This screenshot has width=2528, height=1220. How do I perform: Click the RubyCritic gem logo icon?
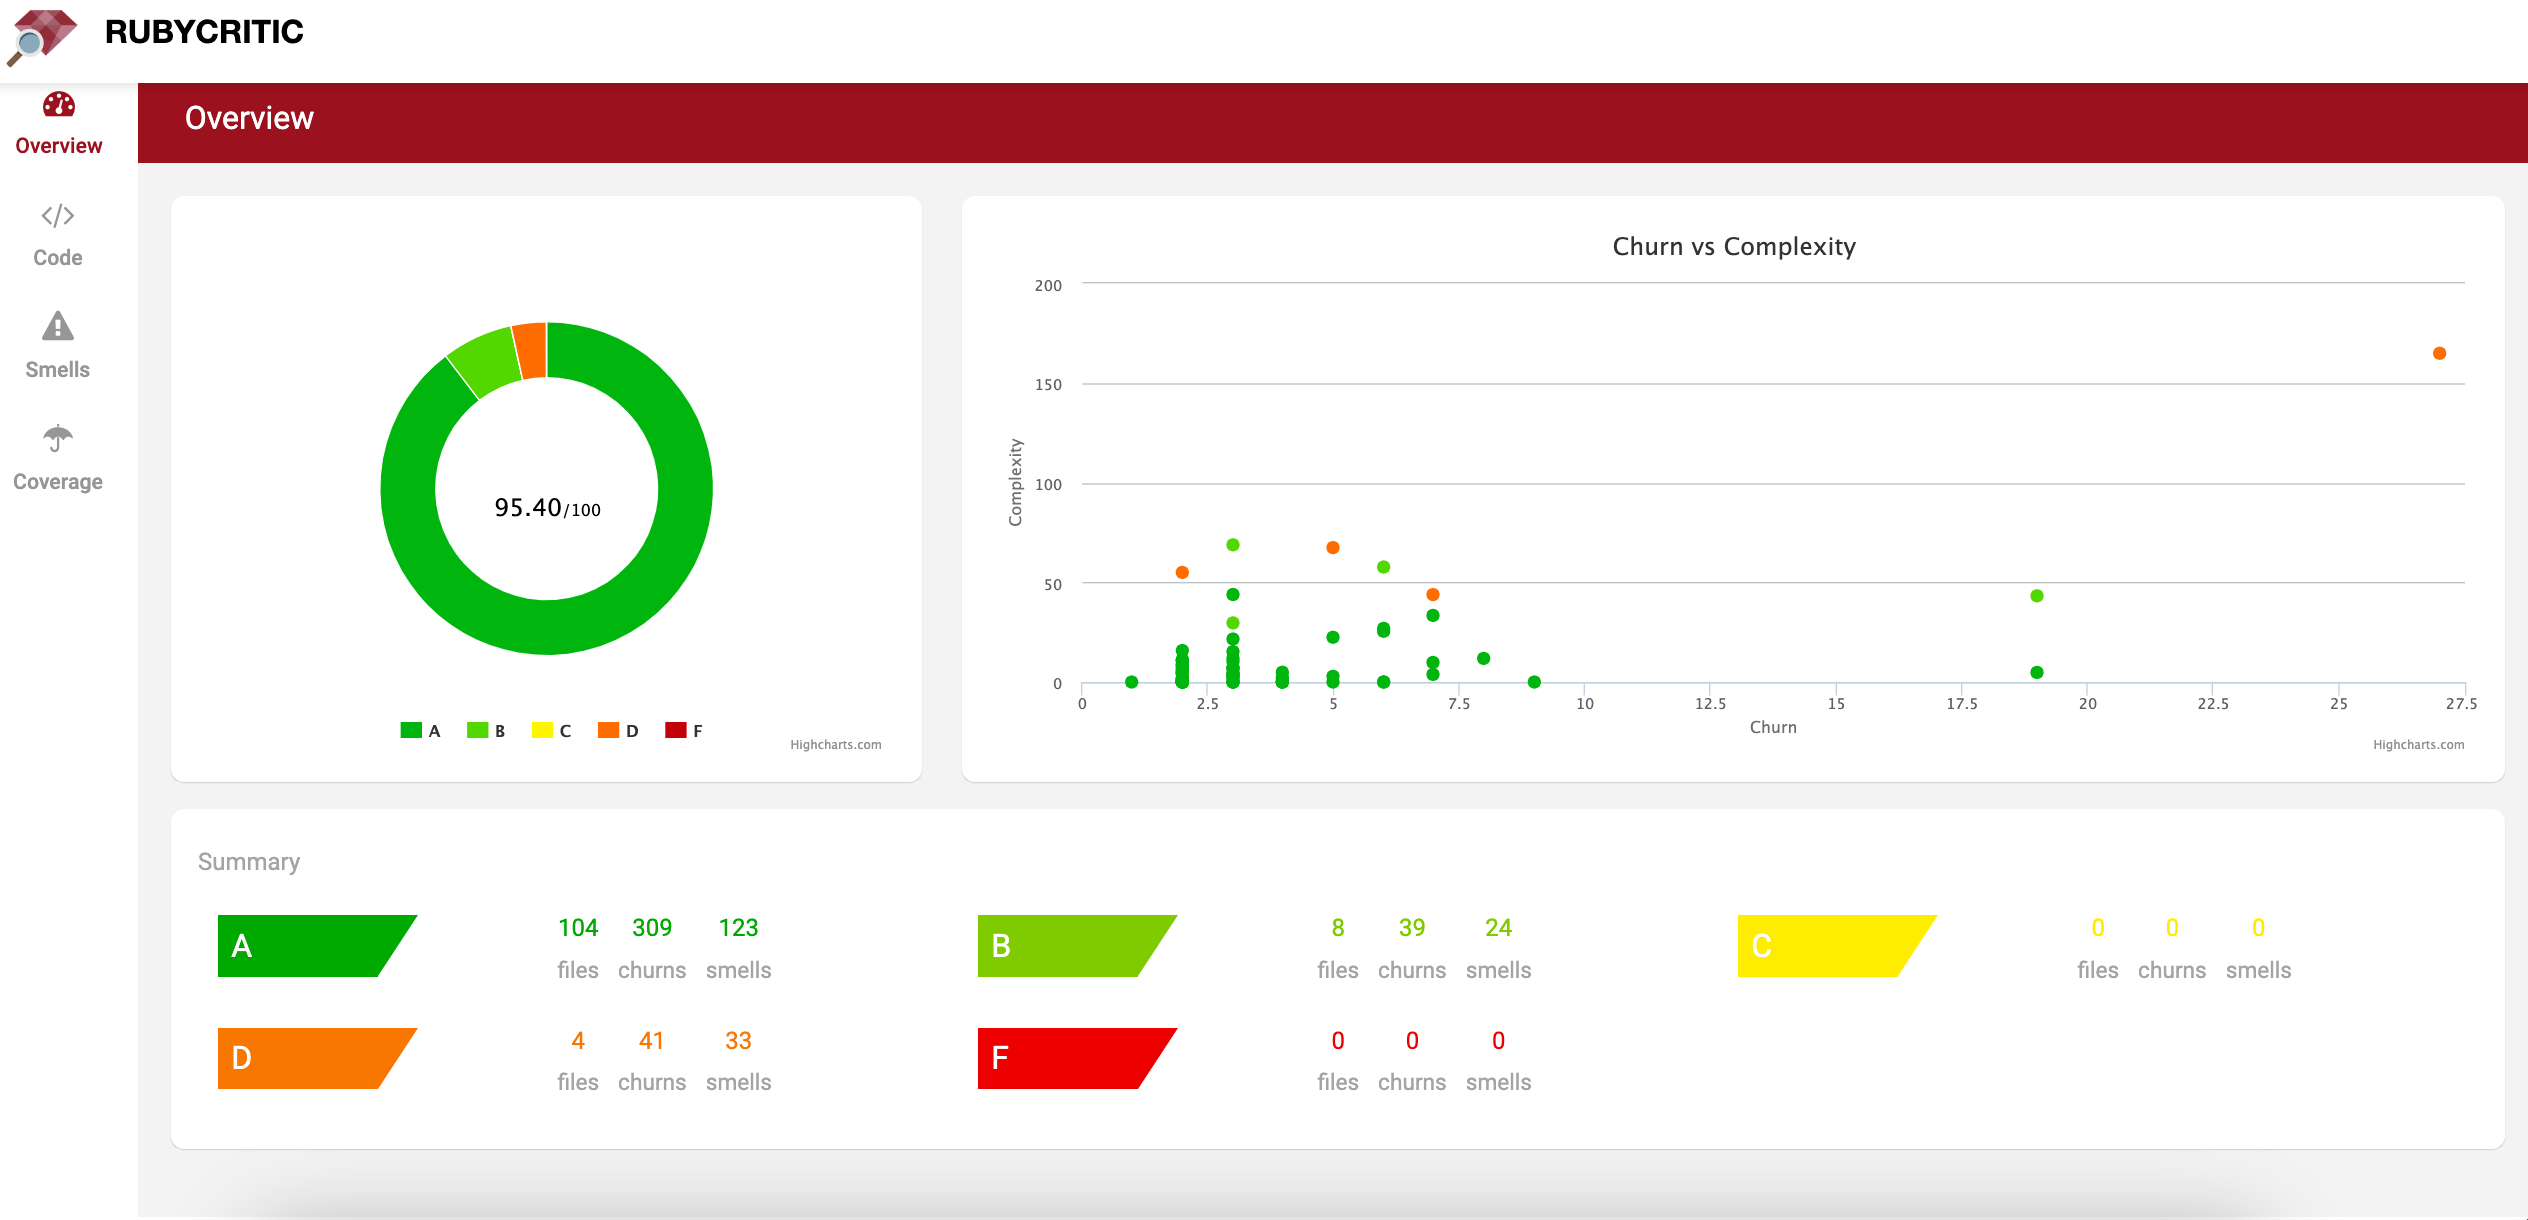pyautogui.click(x=43, y=36)
